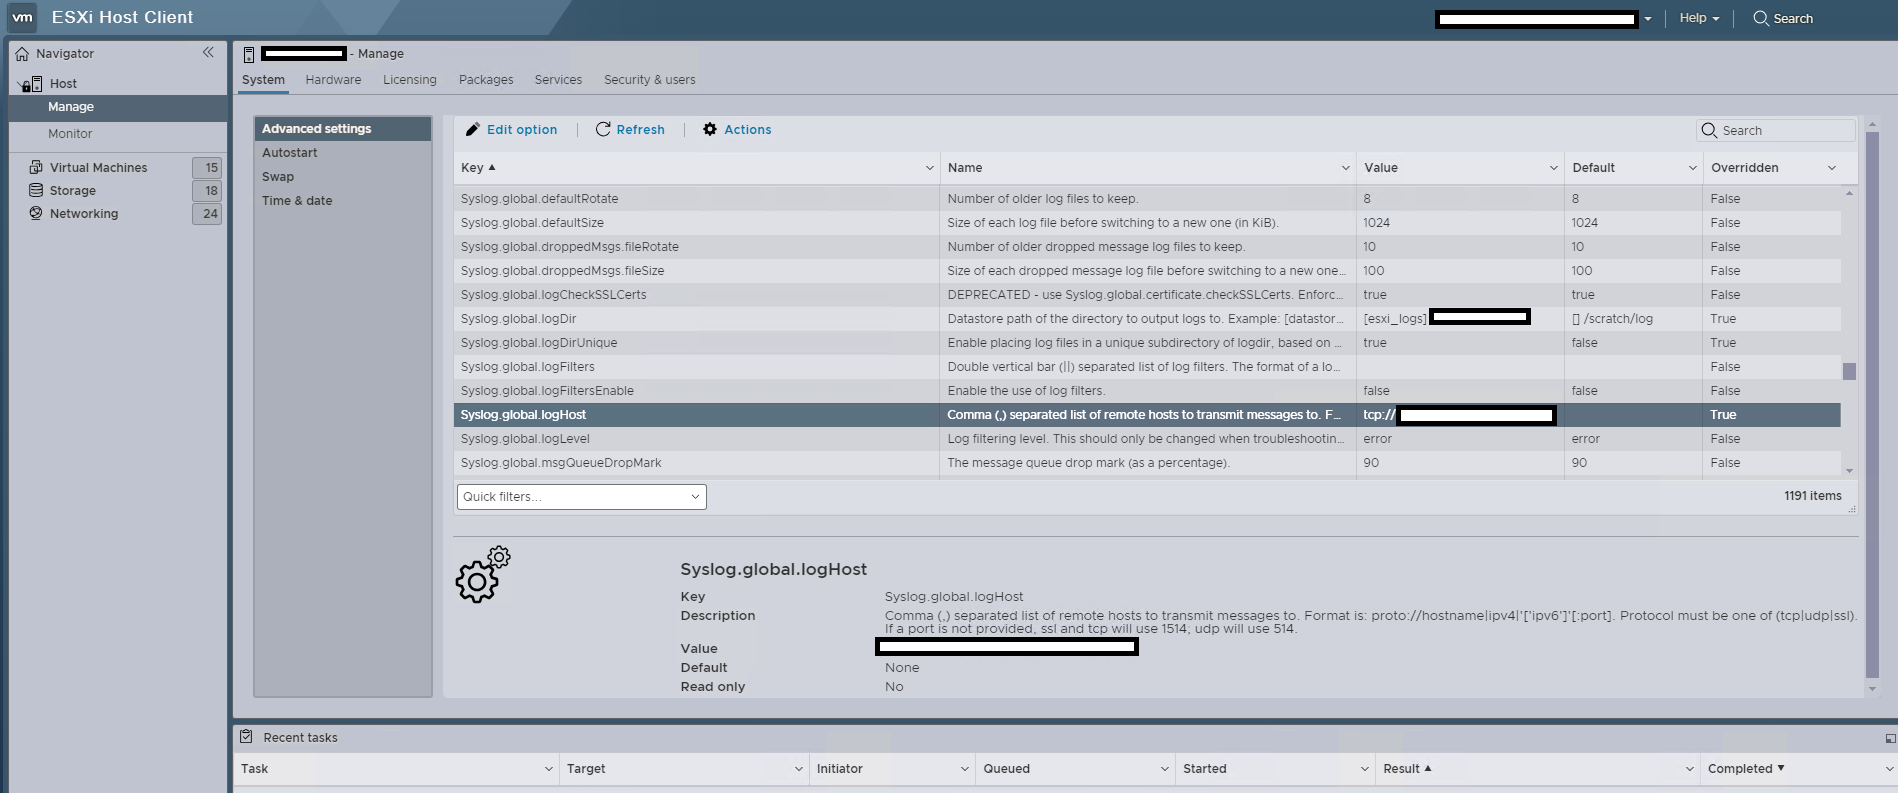The width and height of the screenshot is (1898, 793).
Task: Open the Actions gear icon menu
Action: (x=710, y=130)
